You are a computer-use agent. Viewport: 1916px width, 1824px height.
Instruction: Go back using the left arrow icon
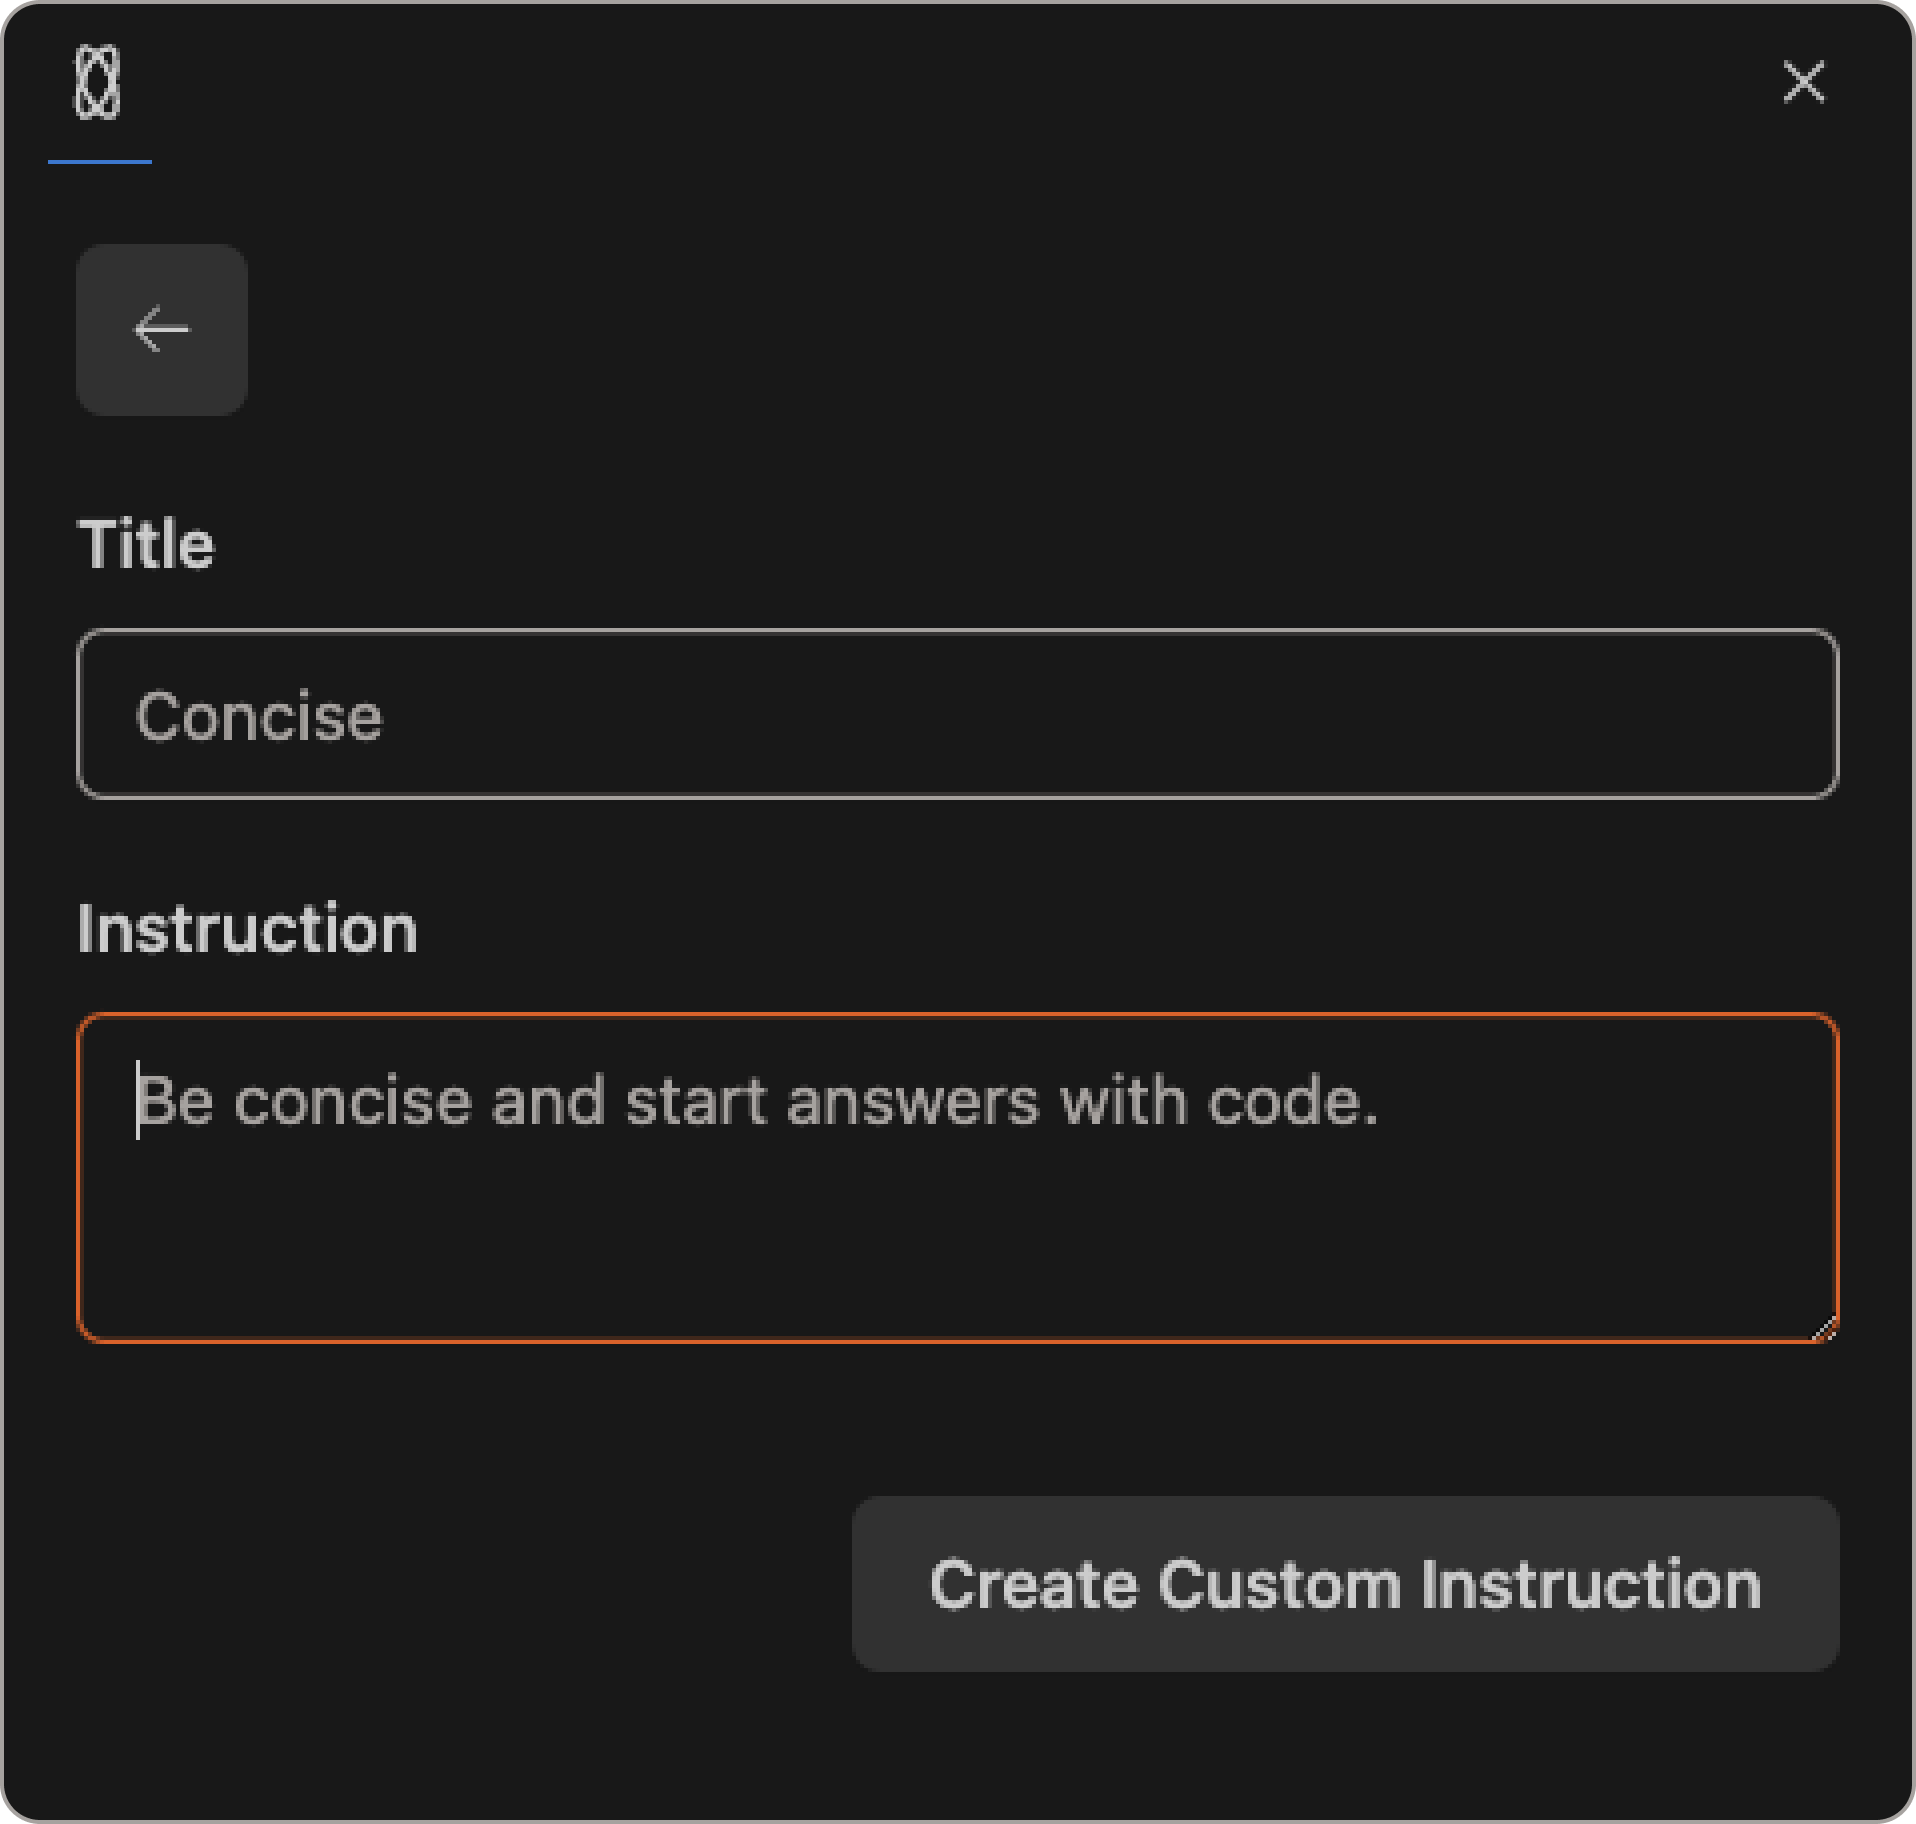tap(162, 330)
